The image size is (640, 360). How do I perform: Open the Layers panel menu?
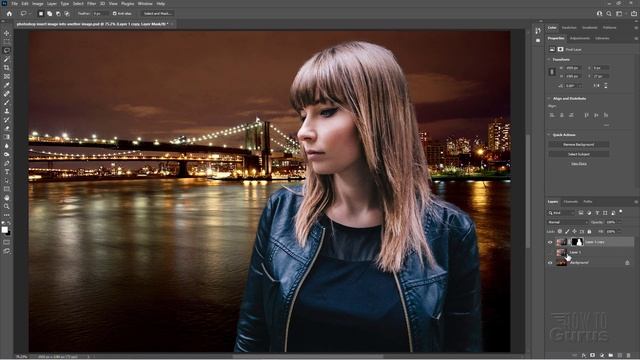[x=636, y=202]
